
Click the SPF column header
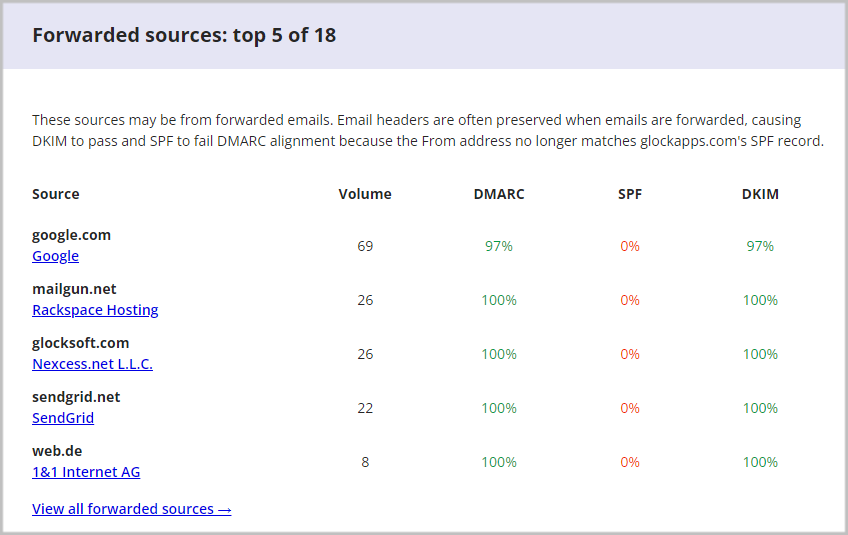tap(630, 194)
